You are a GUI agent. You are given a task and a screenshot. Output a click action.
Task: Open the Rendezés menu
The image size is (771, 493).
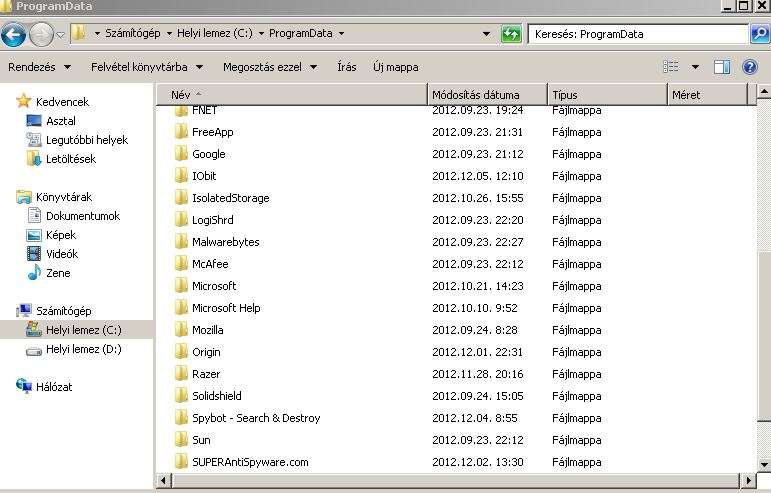[39, 67]
